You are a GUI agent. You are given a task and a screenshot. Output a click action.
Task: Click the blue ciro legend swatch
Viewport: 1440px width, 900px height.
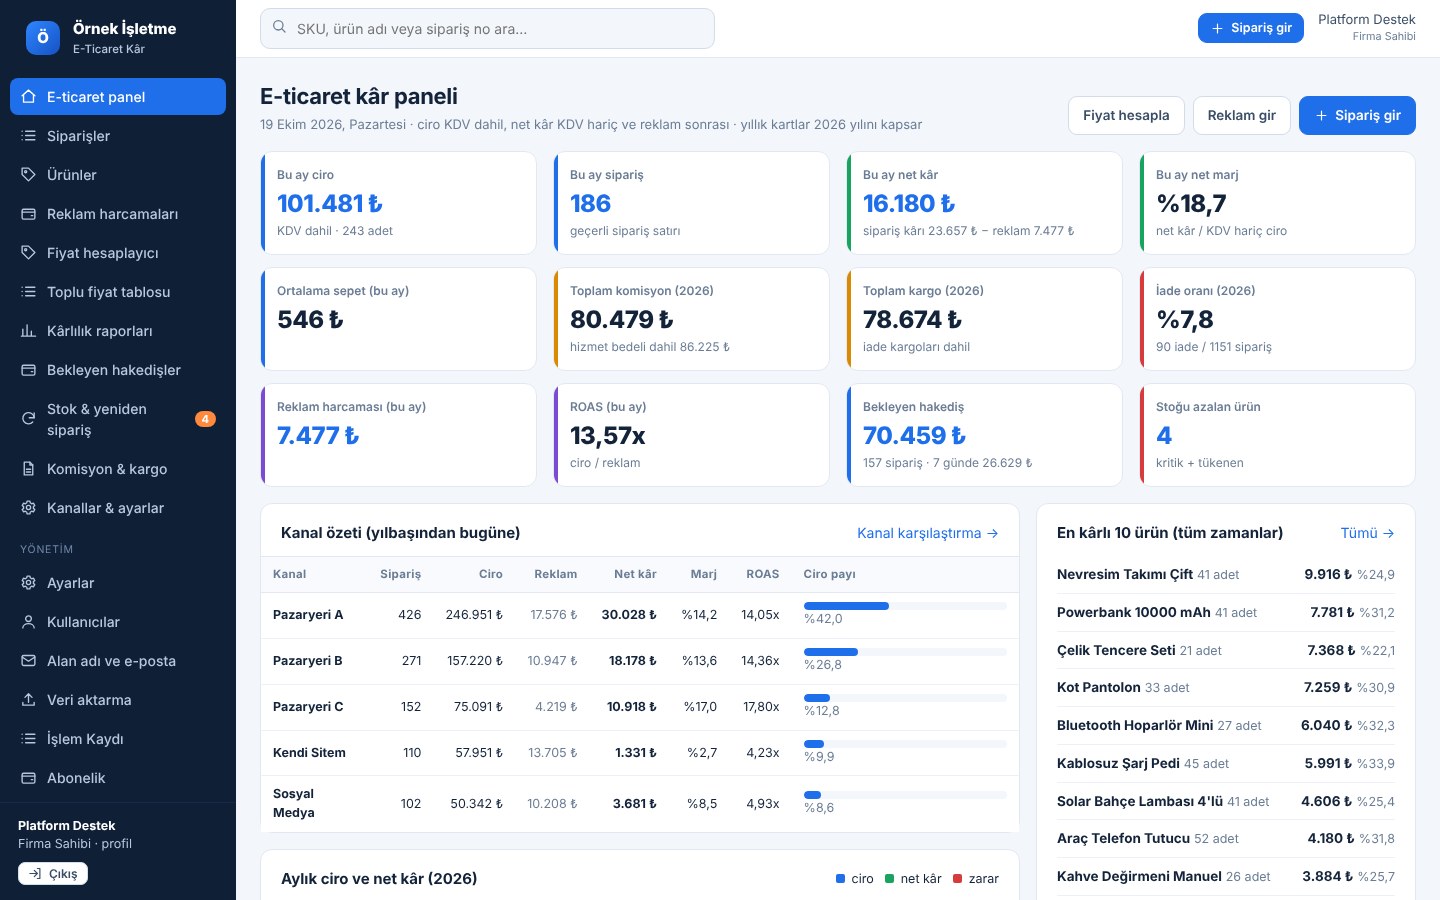[x=840, y=879]
